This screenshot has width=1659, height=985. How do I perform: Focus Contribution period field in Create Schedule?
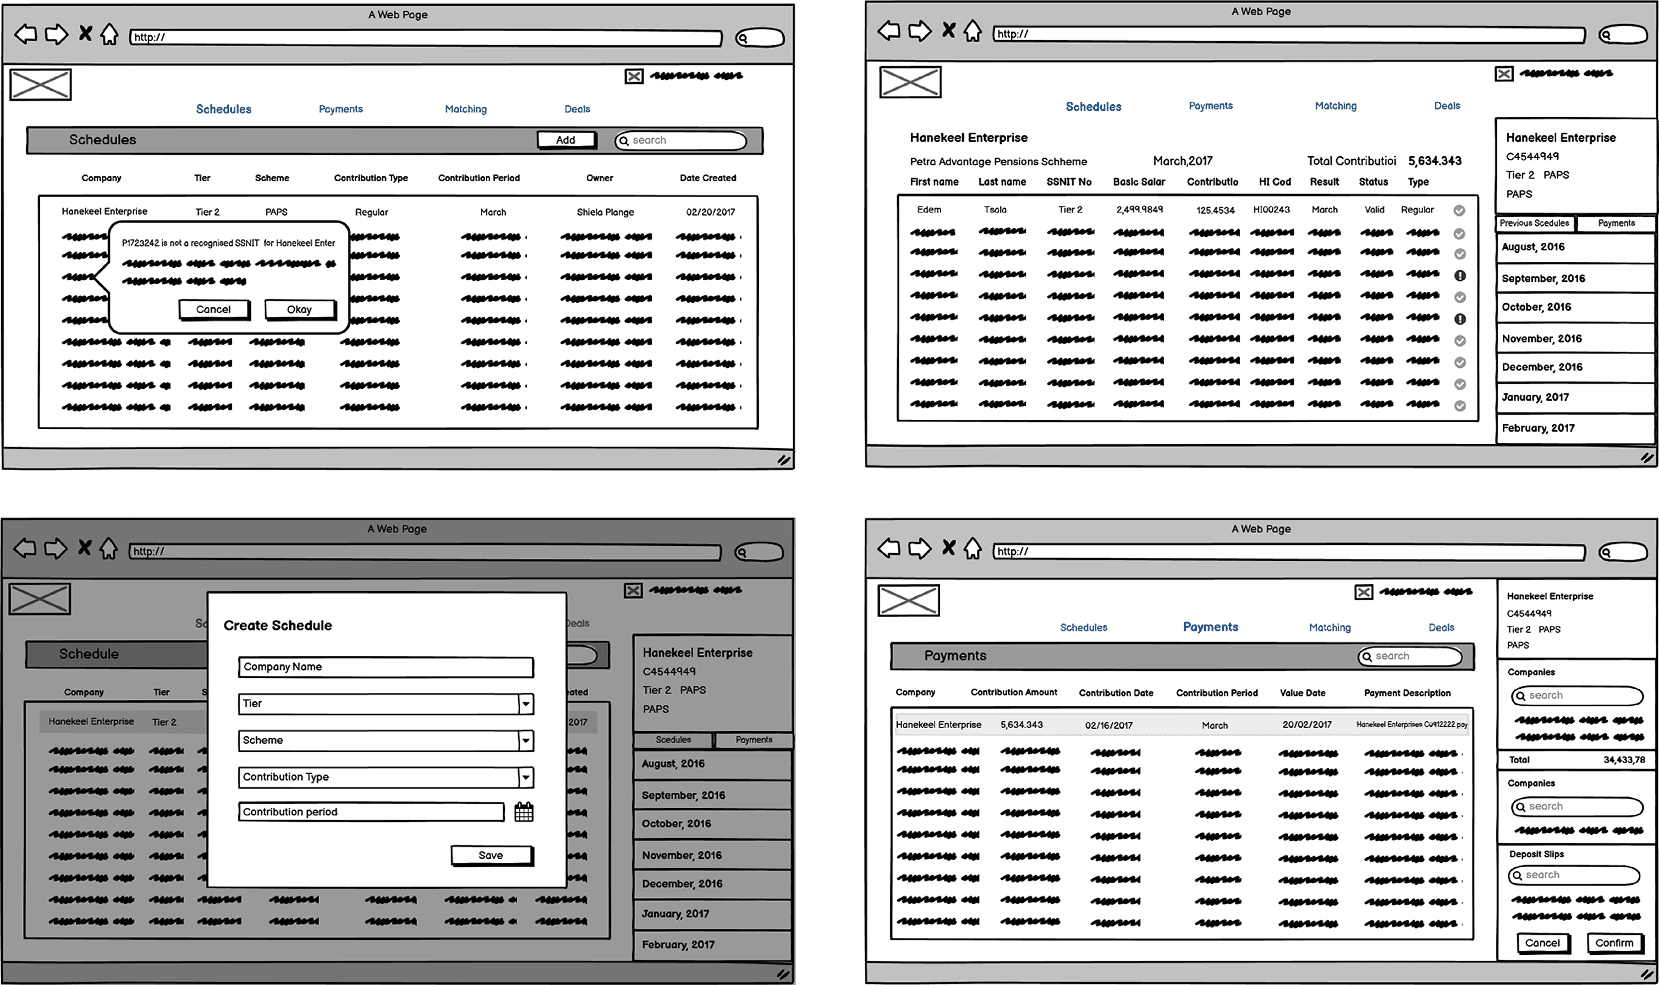coord(371,812)
